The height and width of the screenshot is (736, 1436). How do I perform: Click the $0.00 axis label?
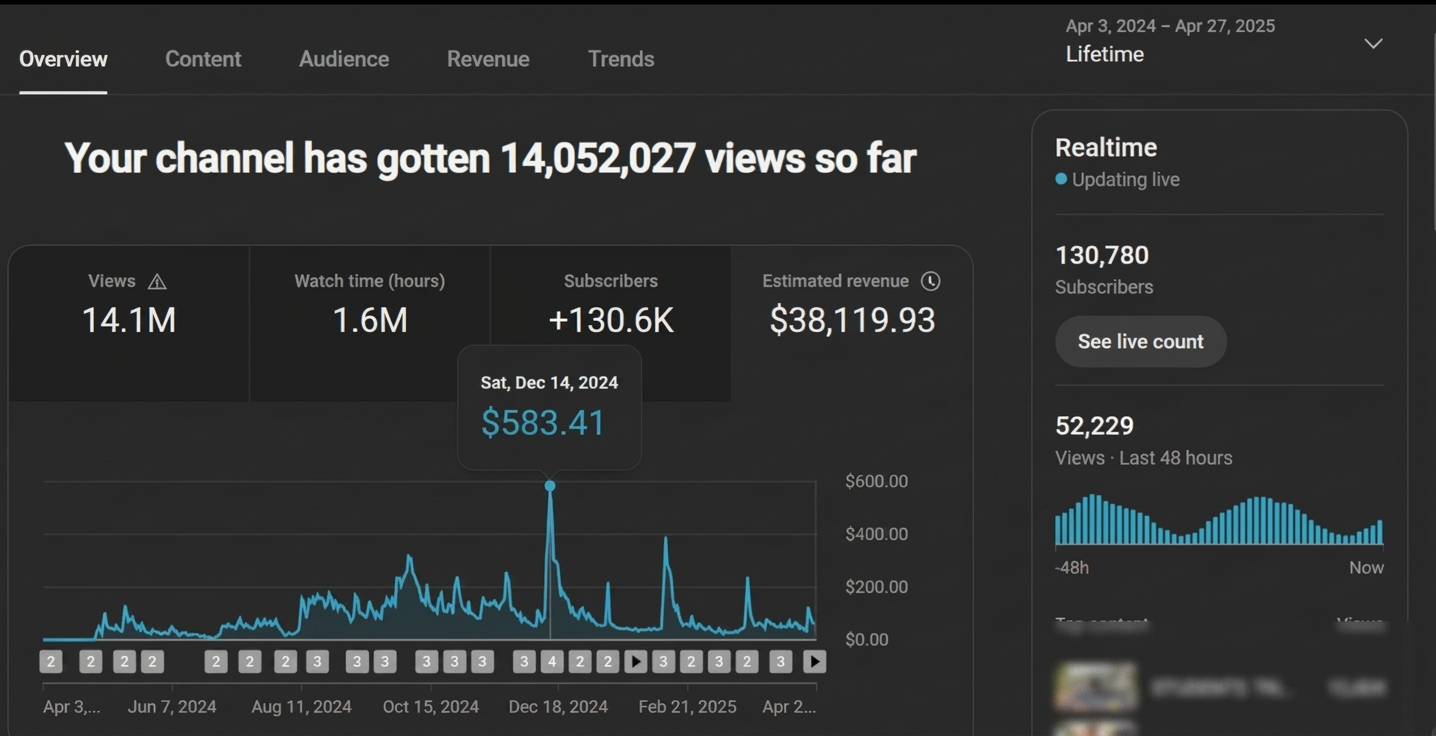[x=866, y=639]
